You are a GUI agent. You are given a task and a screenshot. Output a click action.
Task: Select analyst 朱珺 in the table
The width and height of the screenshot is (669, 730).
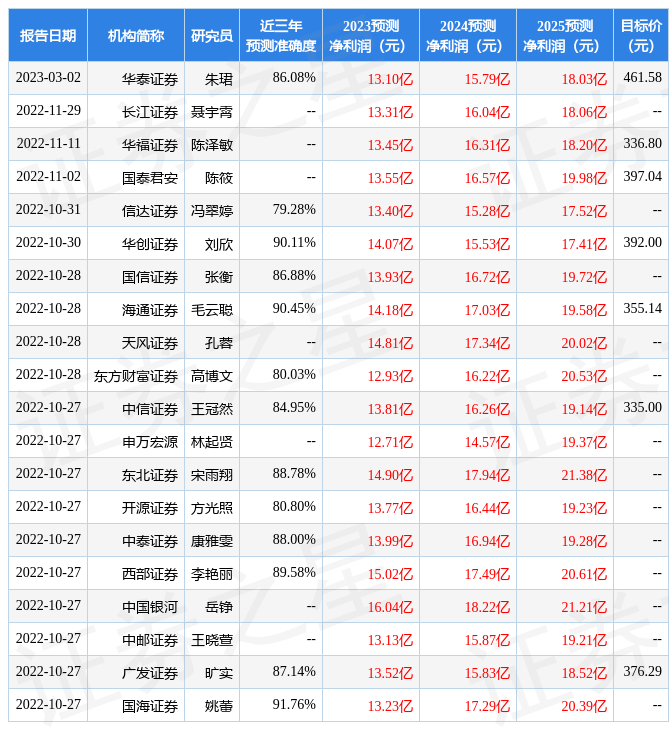(218, 78)
